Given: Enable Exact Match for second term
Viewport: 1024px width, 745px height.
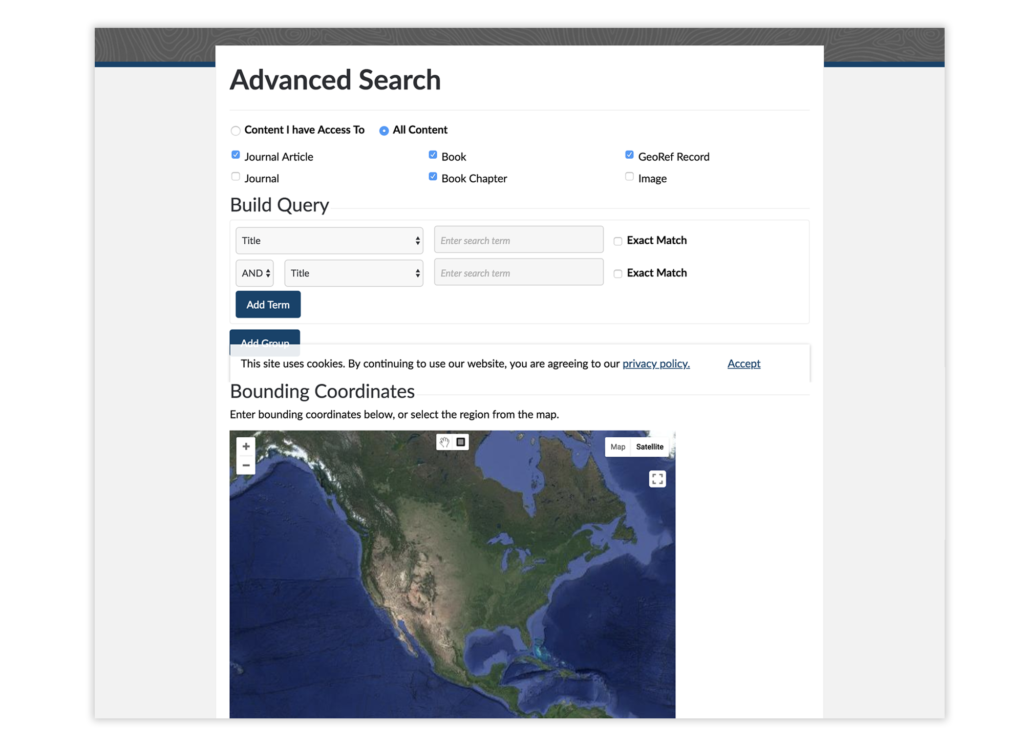Looking at the screenshot, I should [x=618, y=273].
